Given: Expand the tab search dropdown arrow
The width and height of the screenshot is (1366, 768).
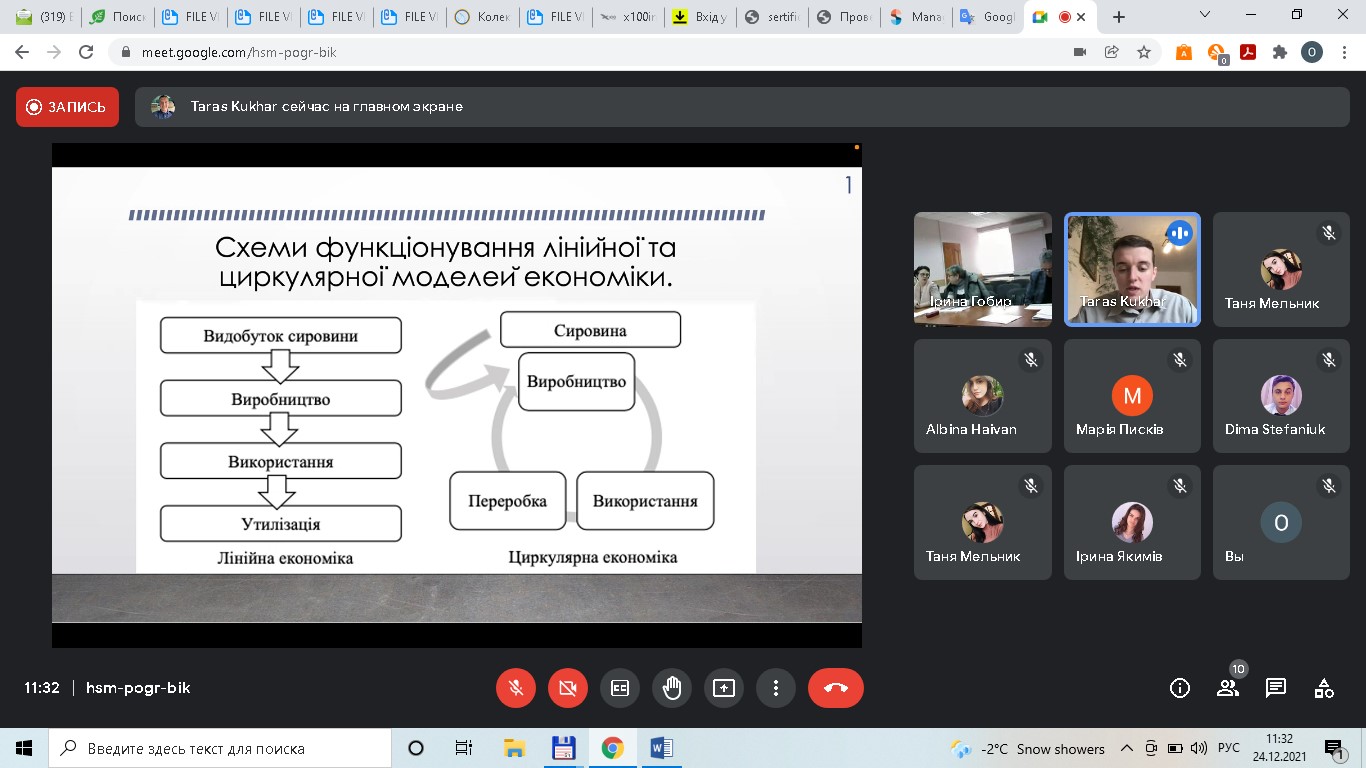Looking at the screenshot, I should click(x=1205, y=15).
